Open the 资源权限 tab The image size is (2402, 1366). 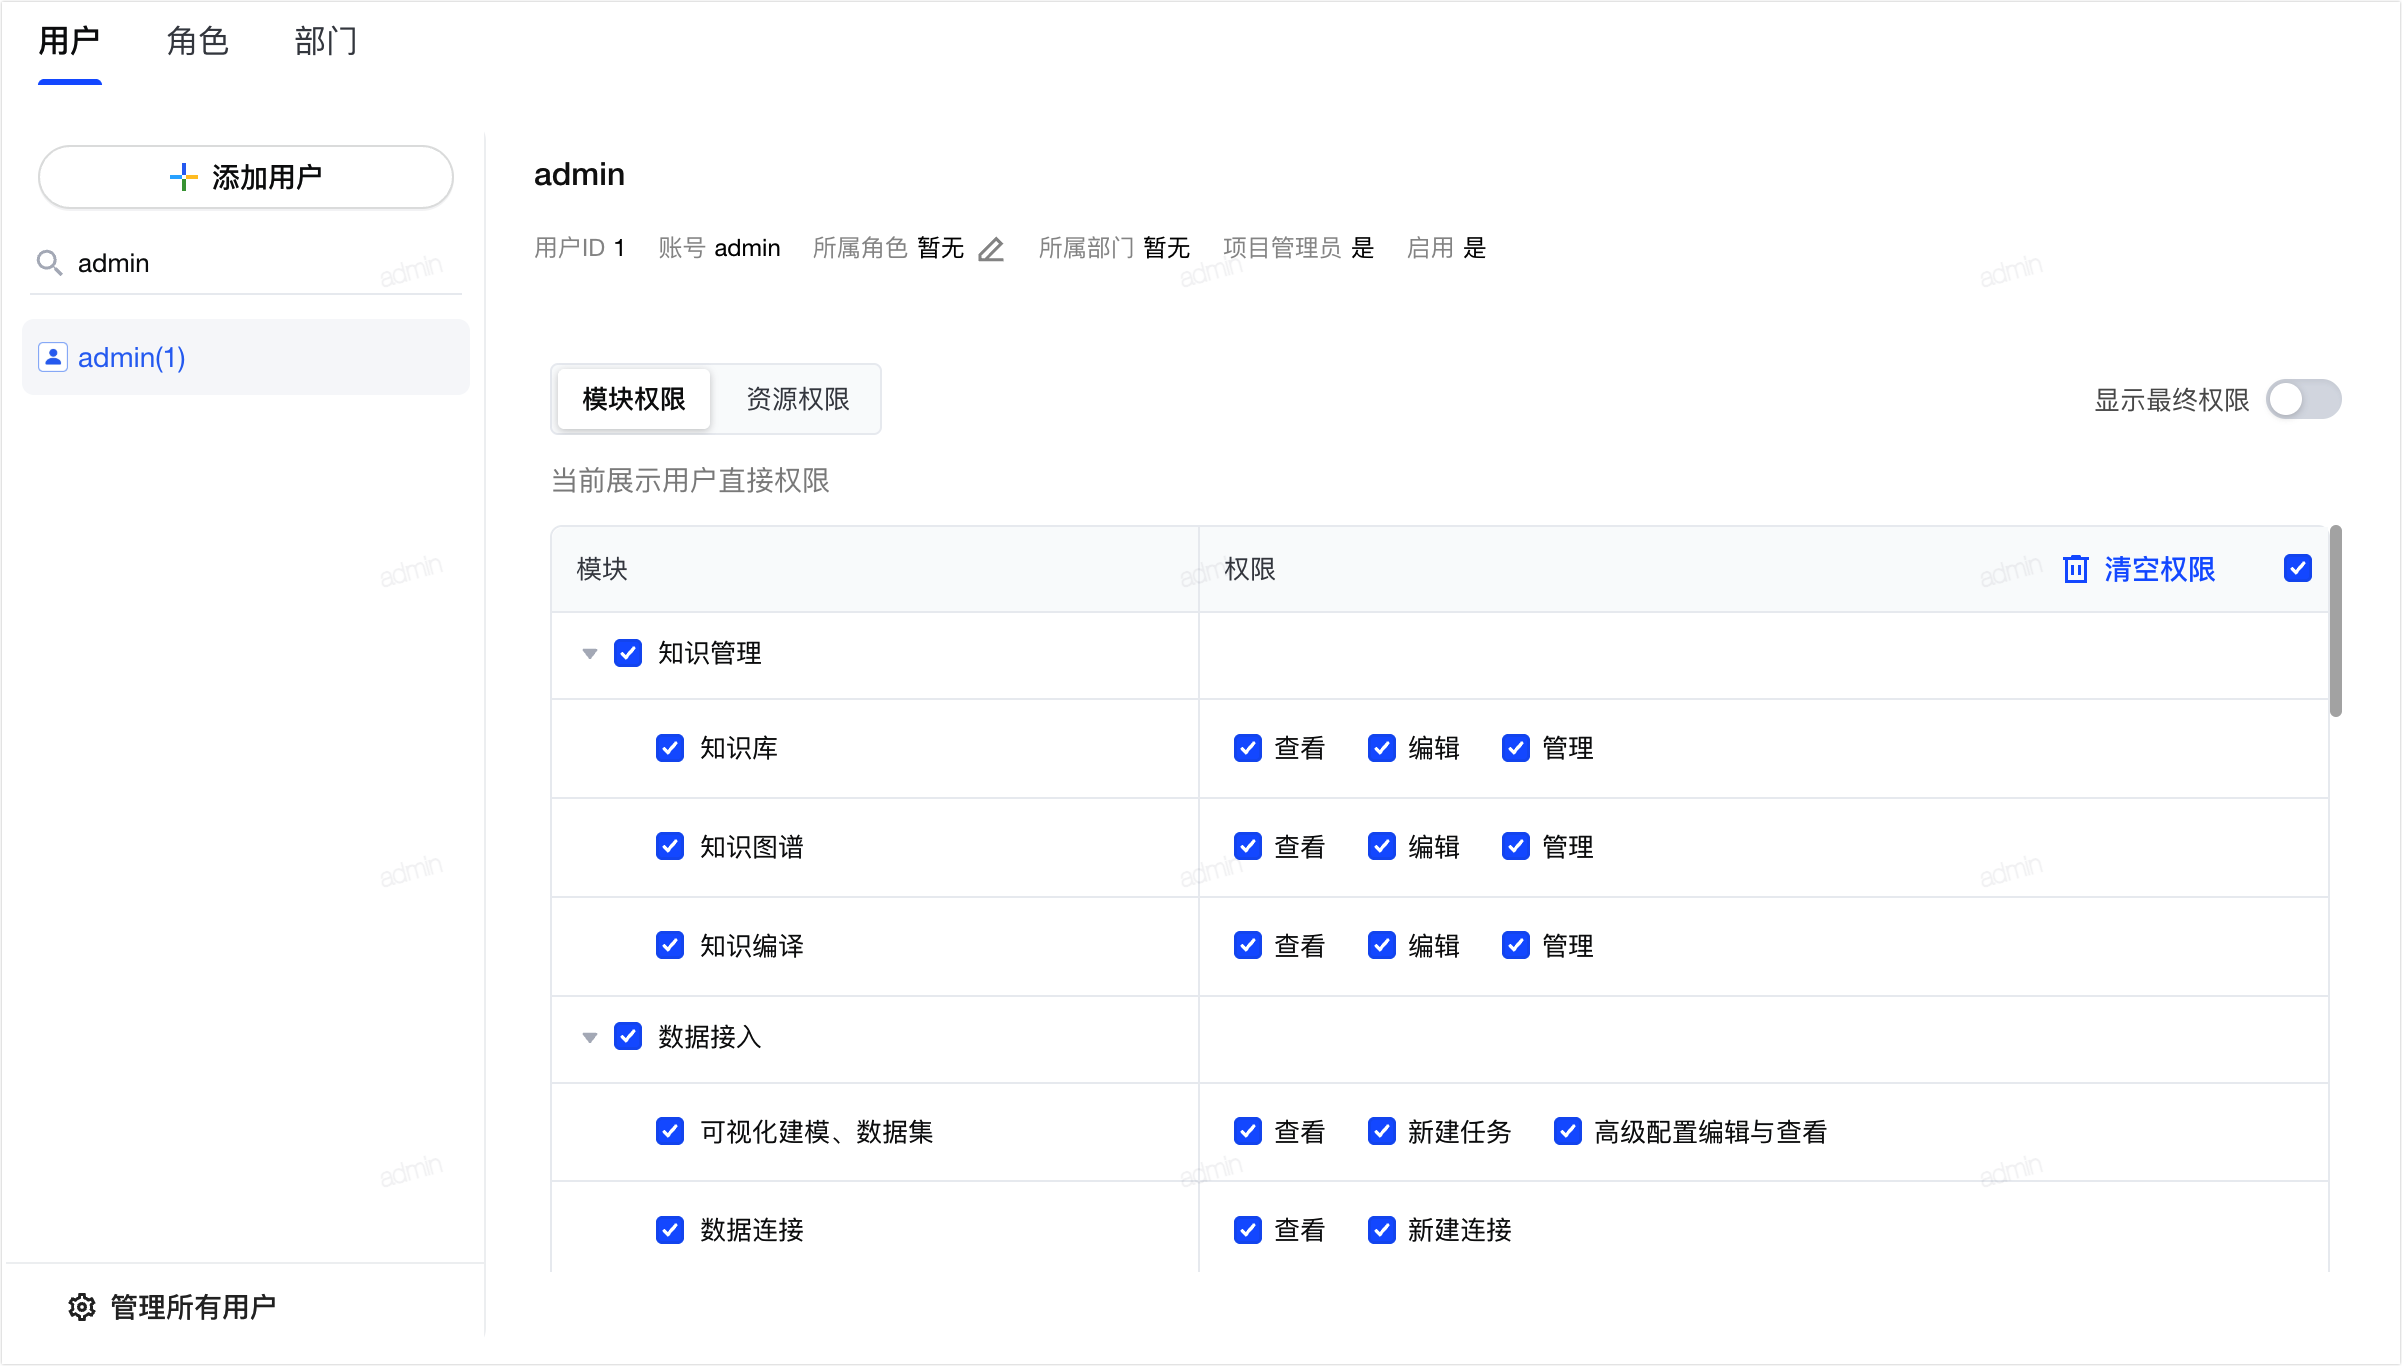click(797, 399)
